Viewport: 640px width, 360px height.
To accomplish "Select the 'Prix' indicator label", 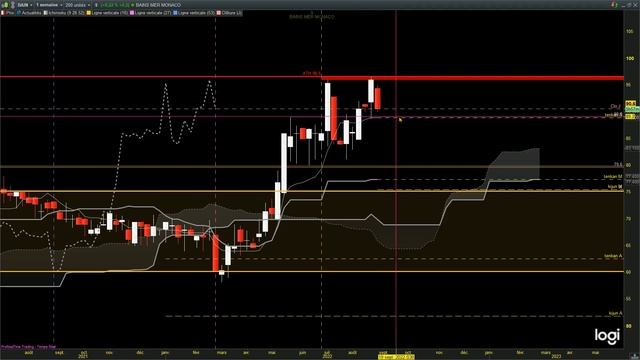I will click(10, 13).
